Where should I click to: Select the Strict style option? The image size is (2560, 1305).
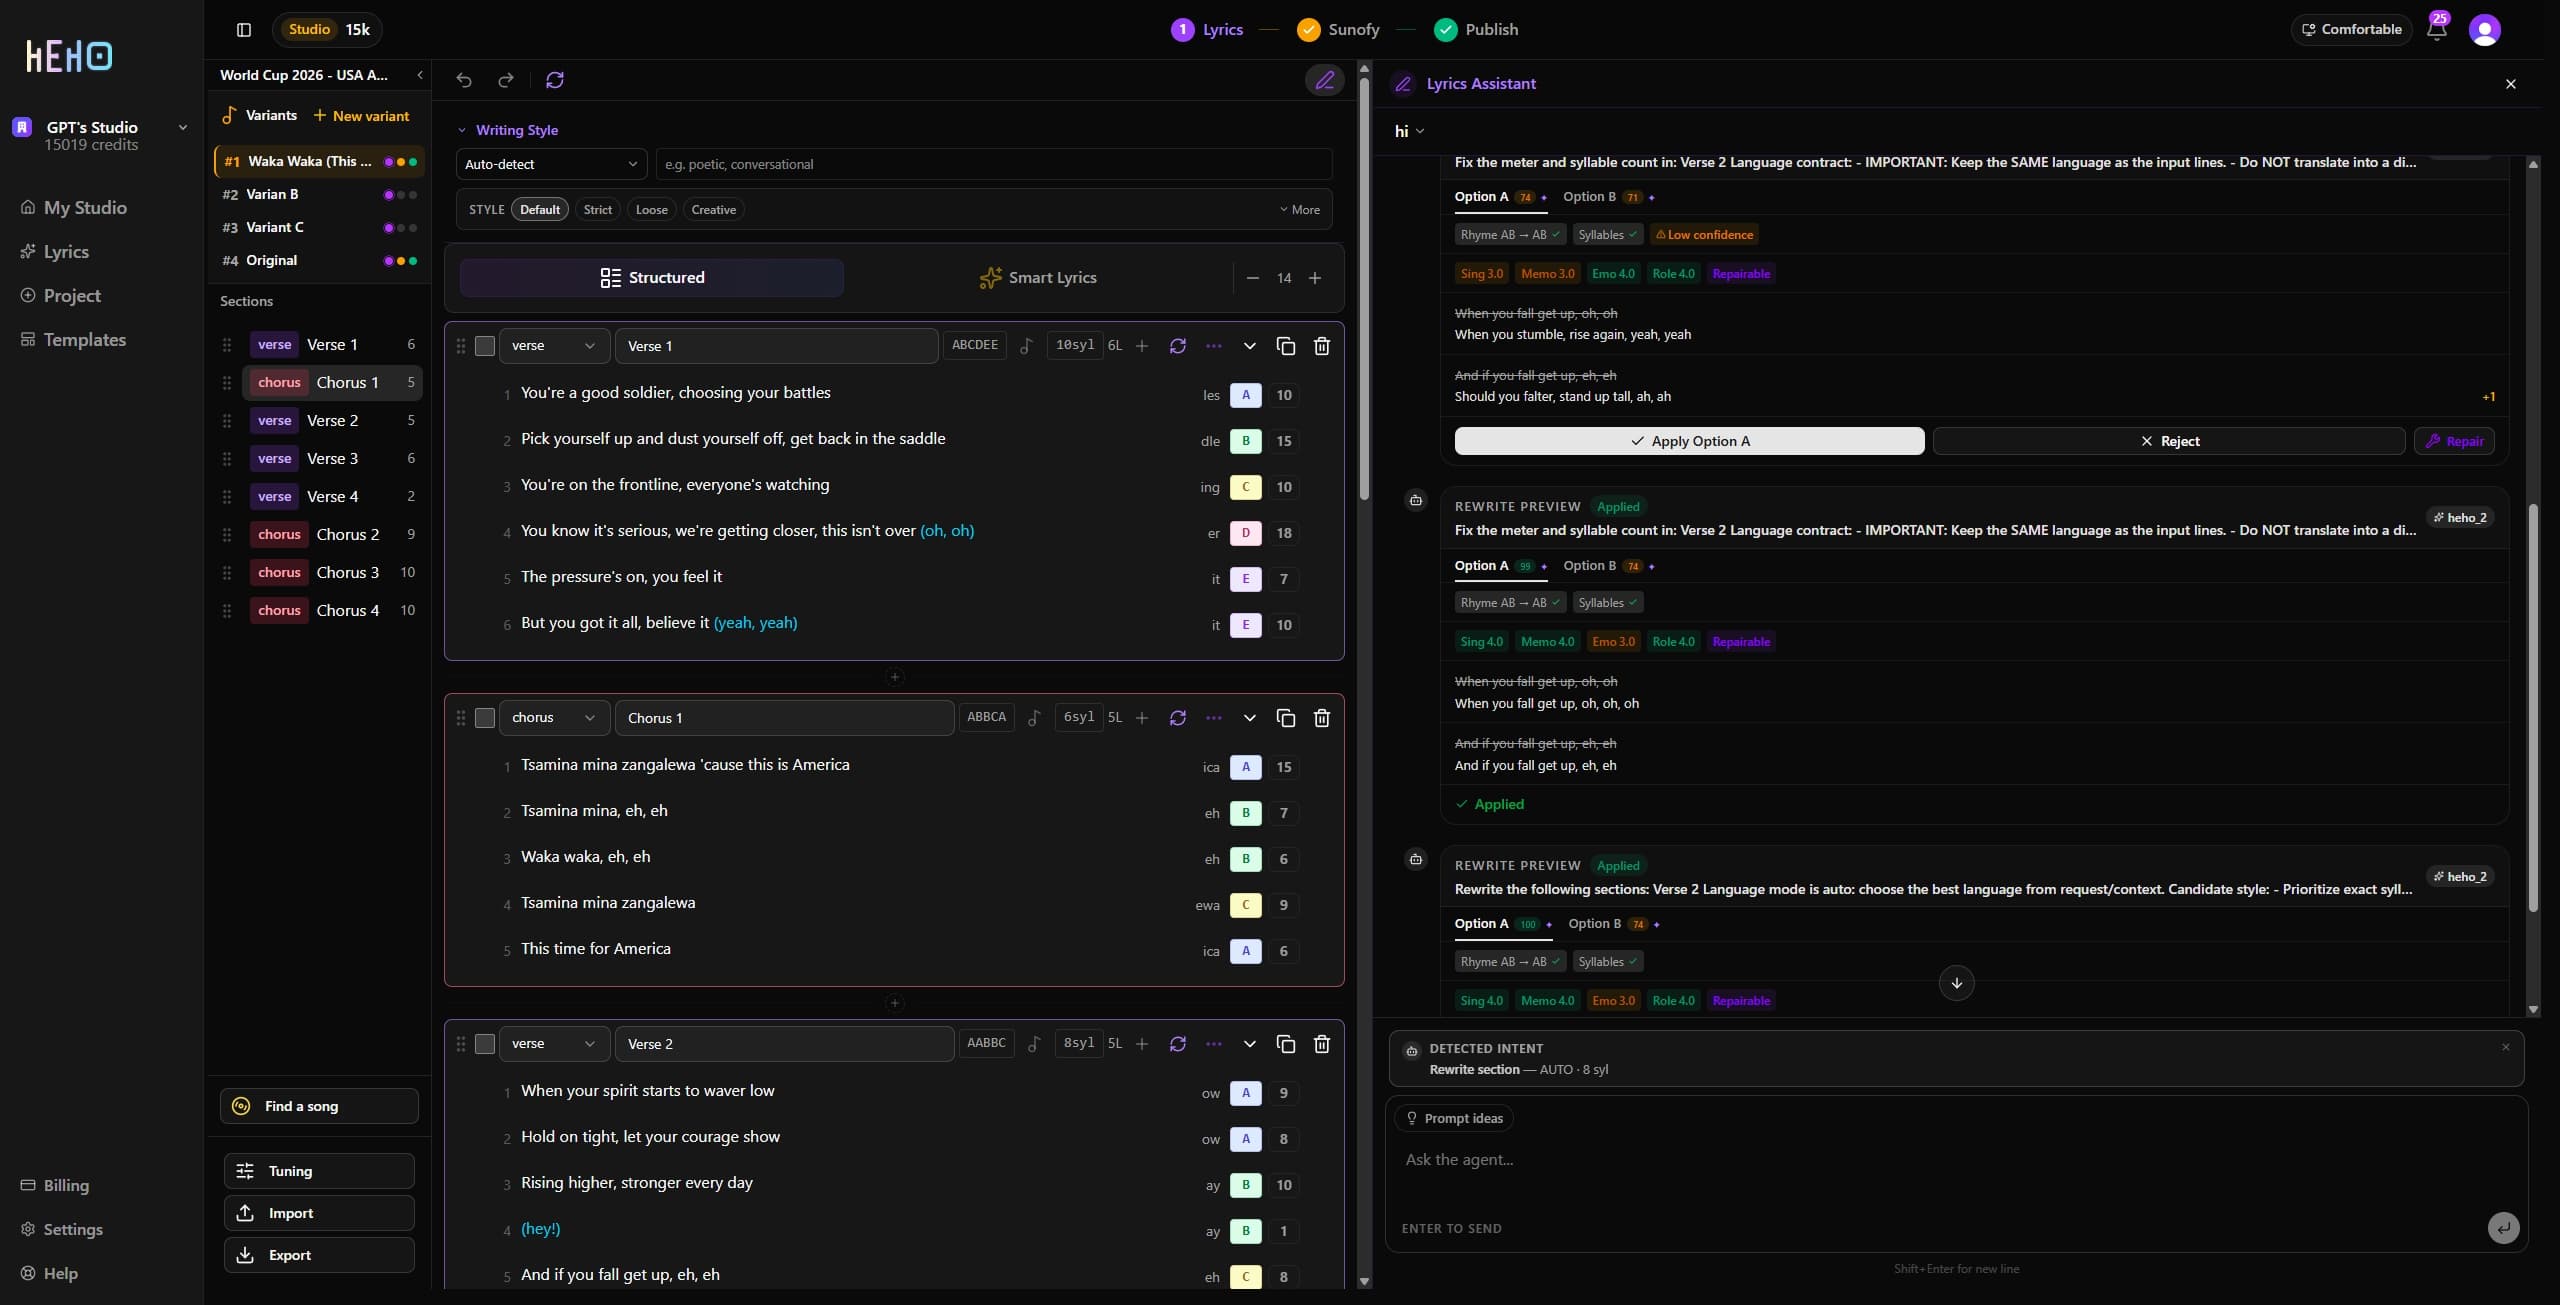(x=598, y=210)
